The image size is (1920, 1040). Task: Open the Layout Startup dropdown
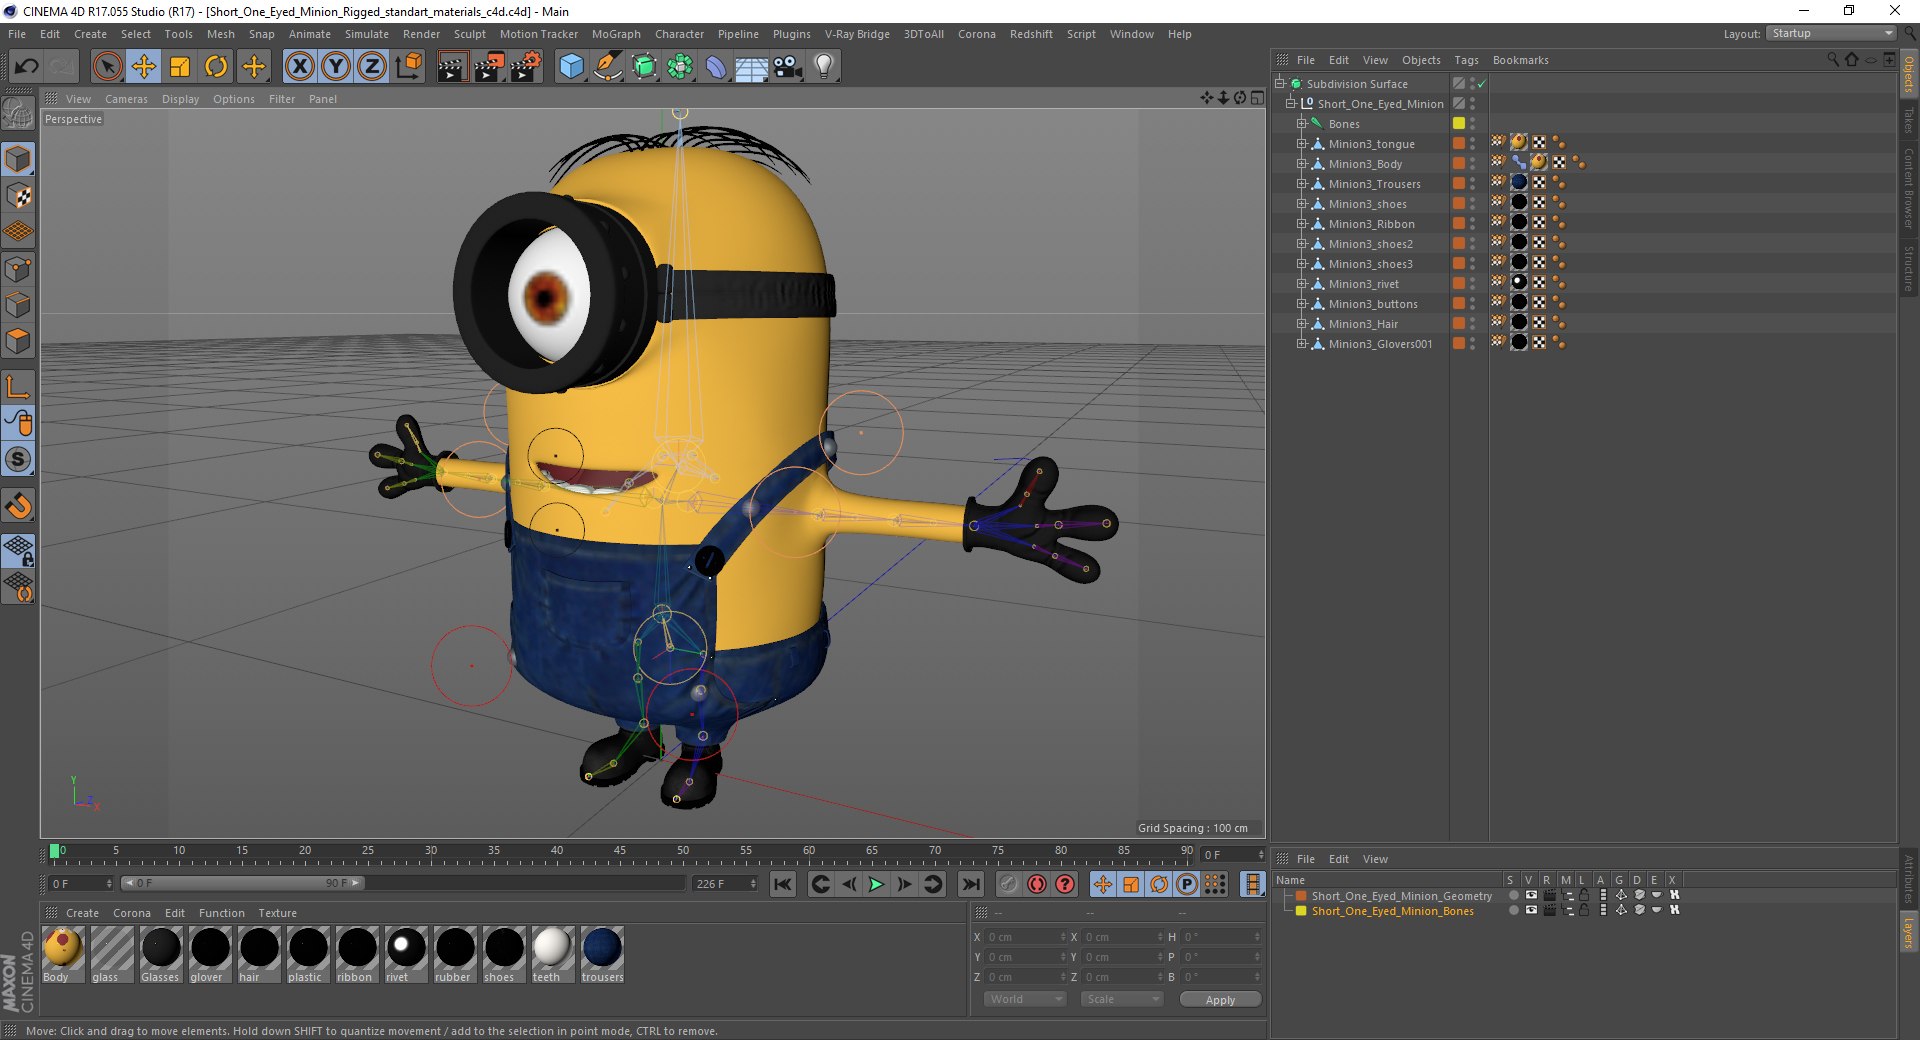click(x=1832, y=34)
